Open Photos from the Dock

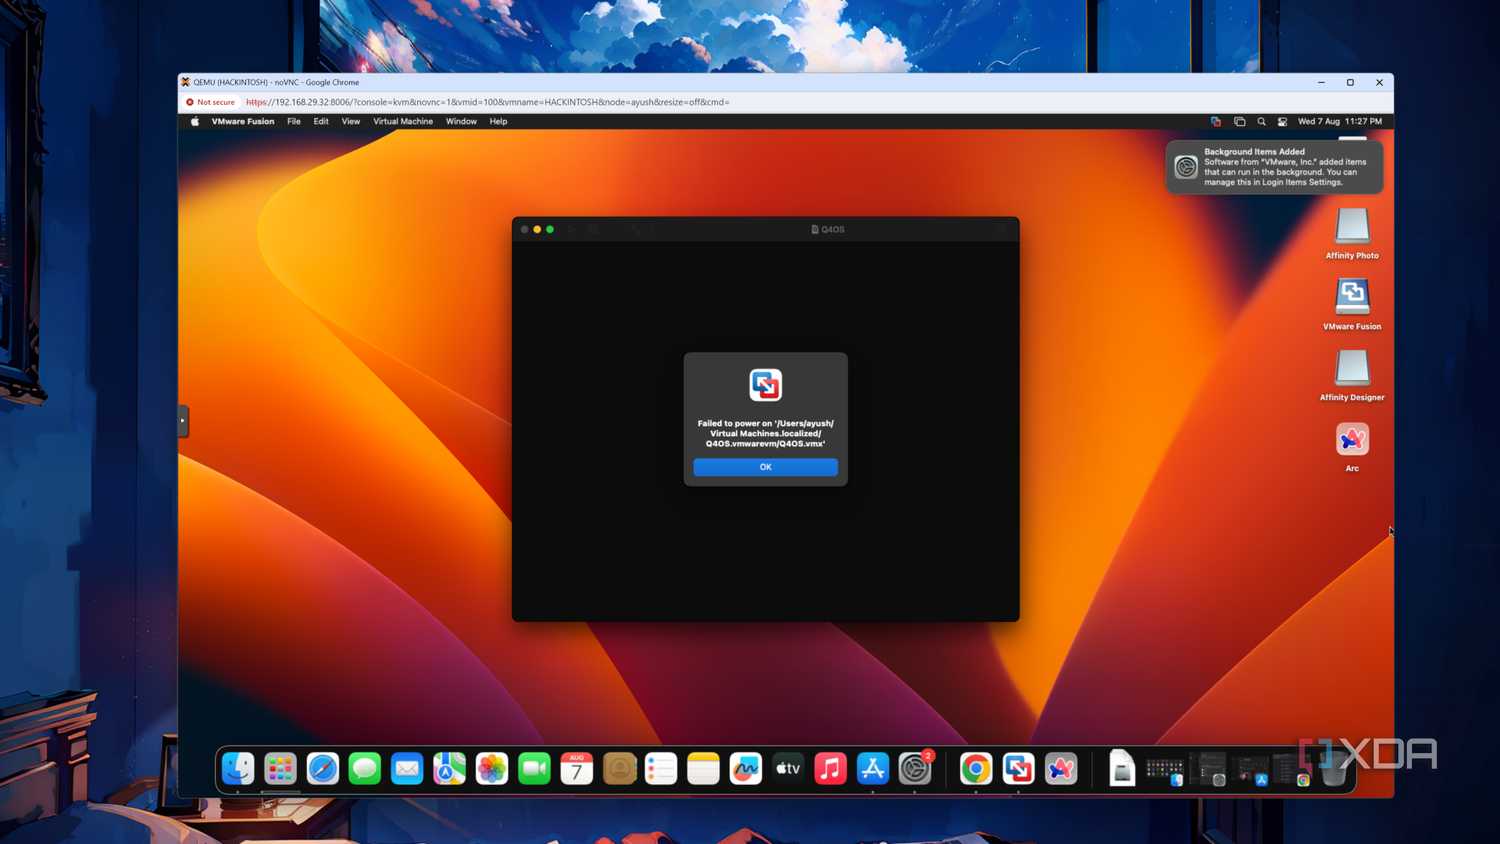[492, 768]
